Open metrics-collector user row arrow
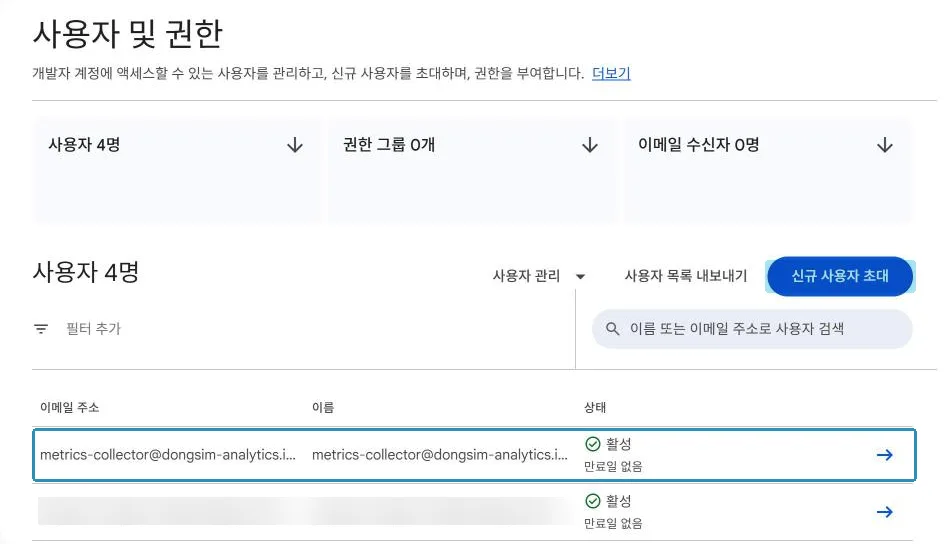The image size is (944, 544). (x=884, y=455)
